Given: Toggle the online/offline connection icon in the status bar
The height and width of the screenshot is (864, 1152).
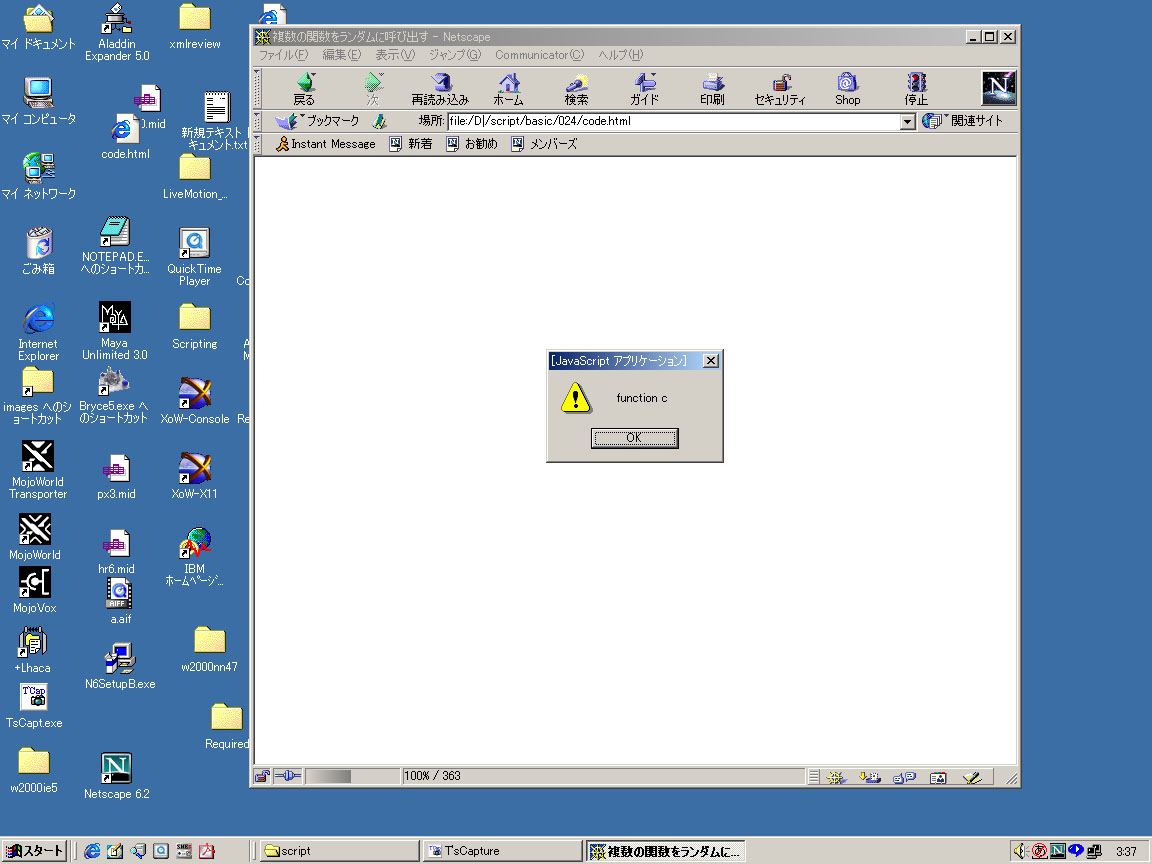Looking at the screenshot, I should (287, 776).
